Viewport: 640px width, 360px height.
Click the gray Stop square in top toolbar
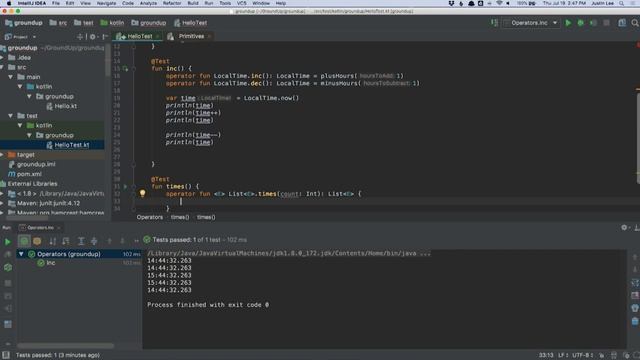[607, 23]
